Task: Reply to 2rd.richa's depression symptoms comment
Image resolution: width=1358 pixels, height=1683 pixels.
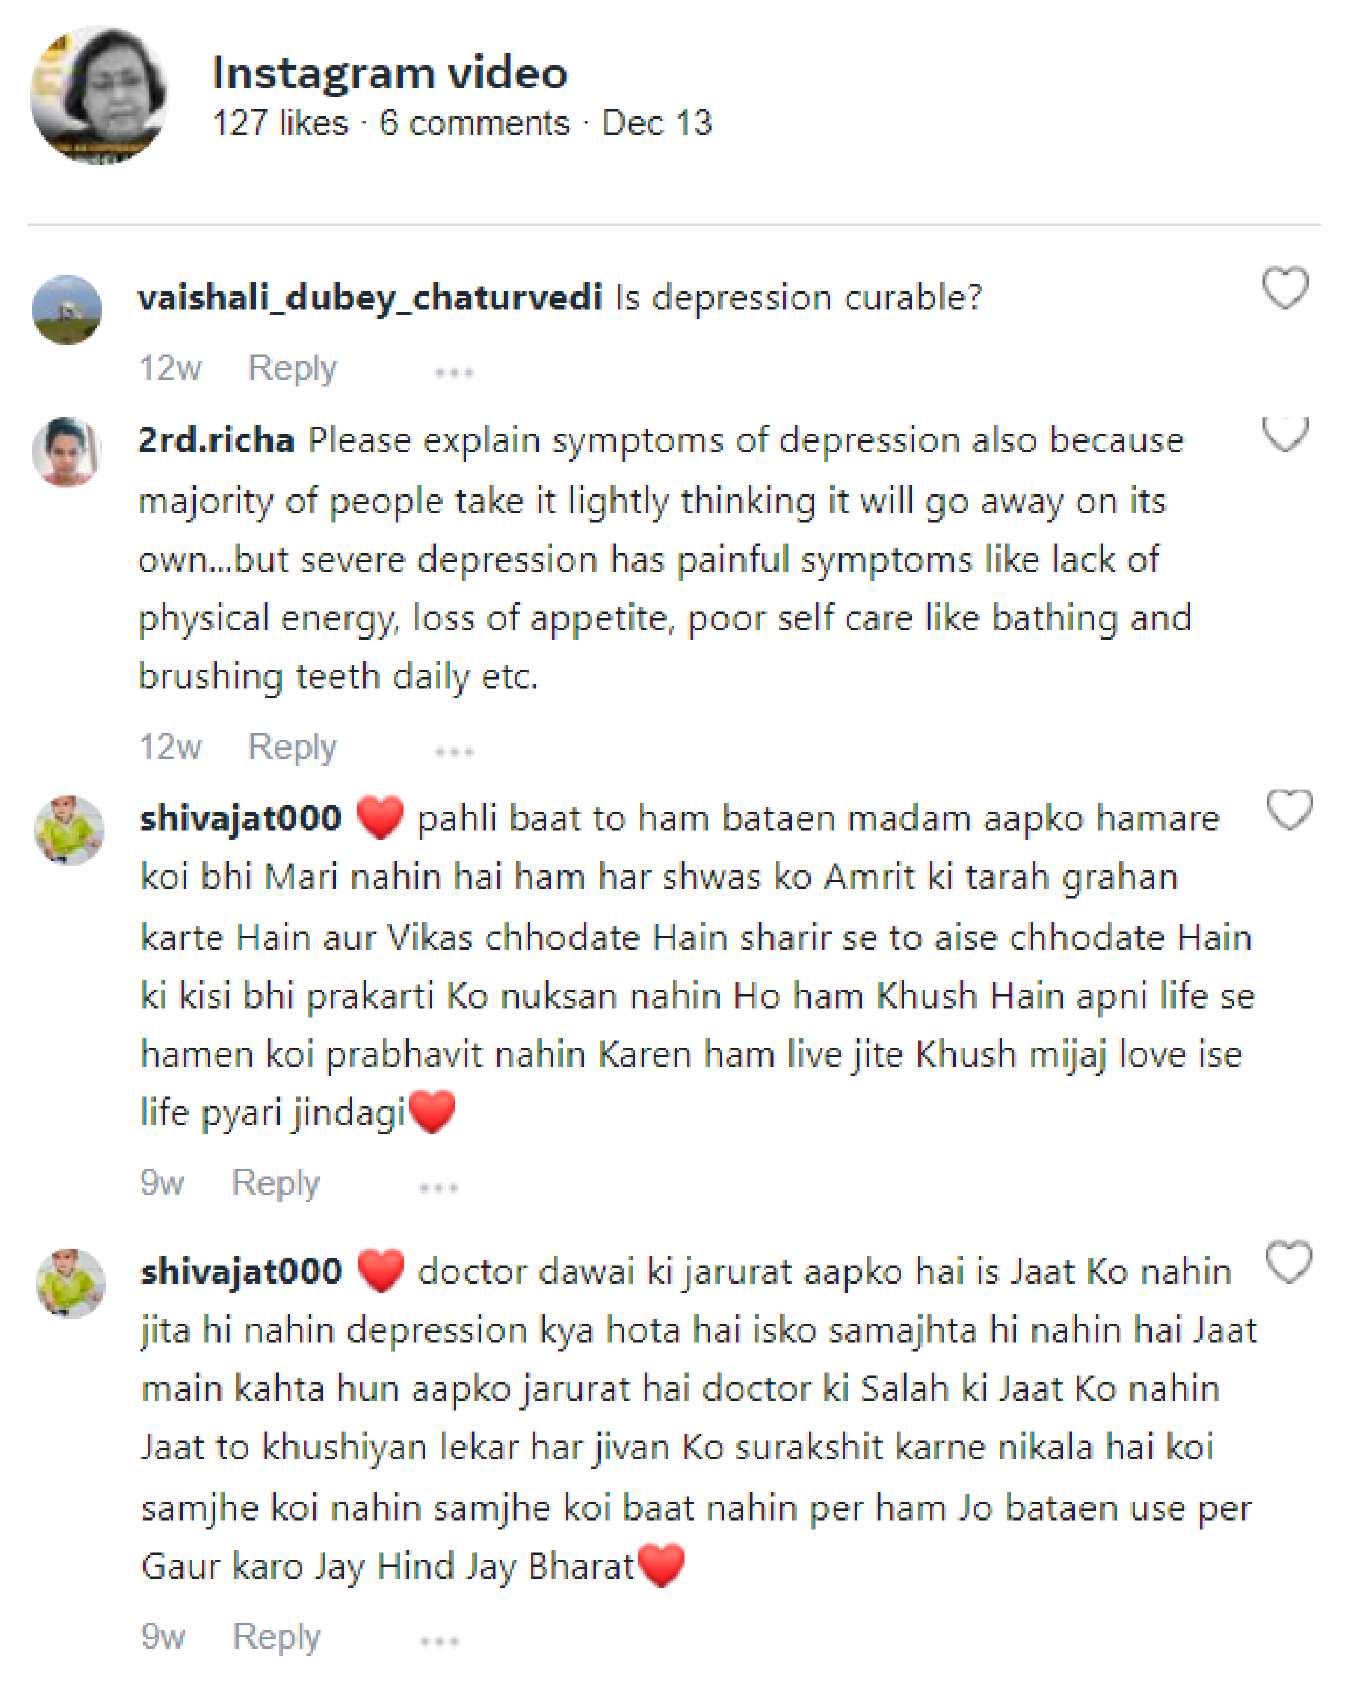Action: [292, 747]
